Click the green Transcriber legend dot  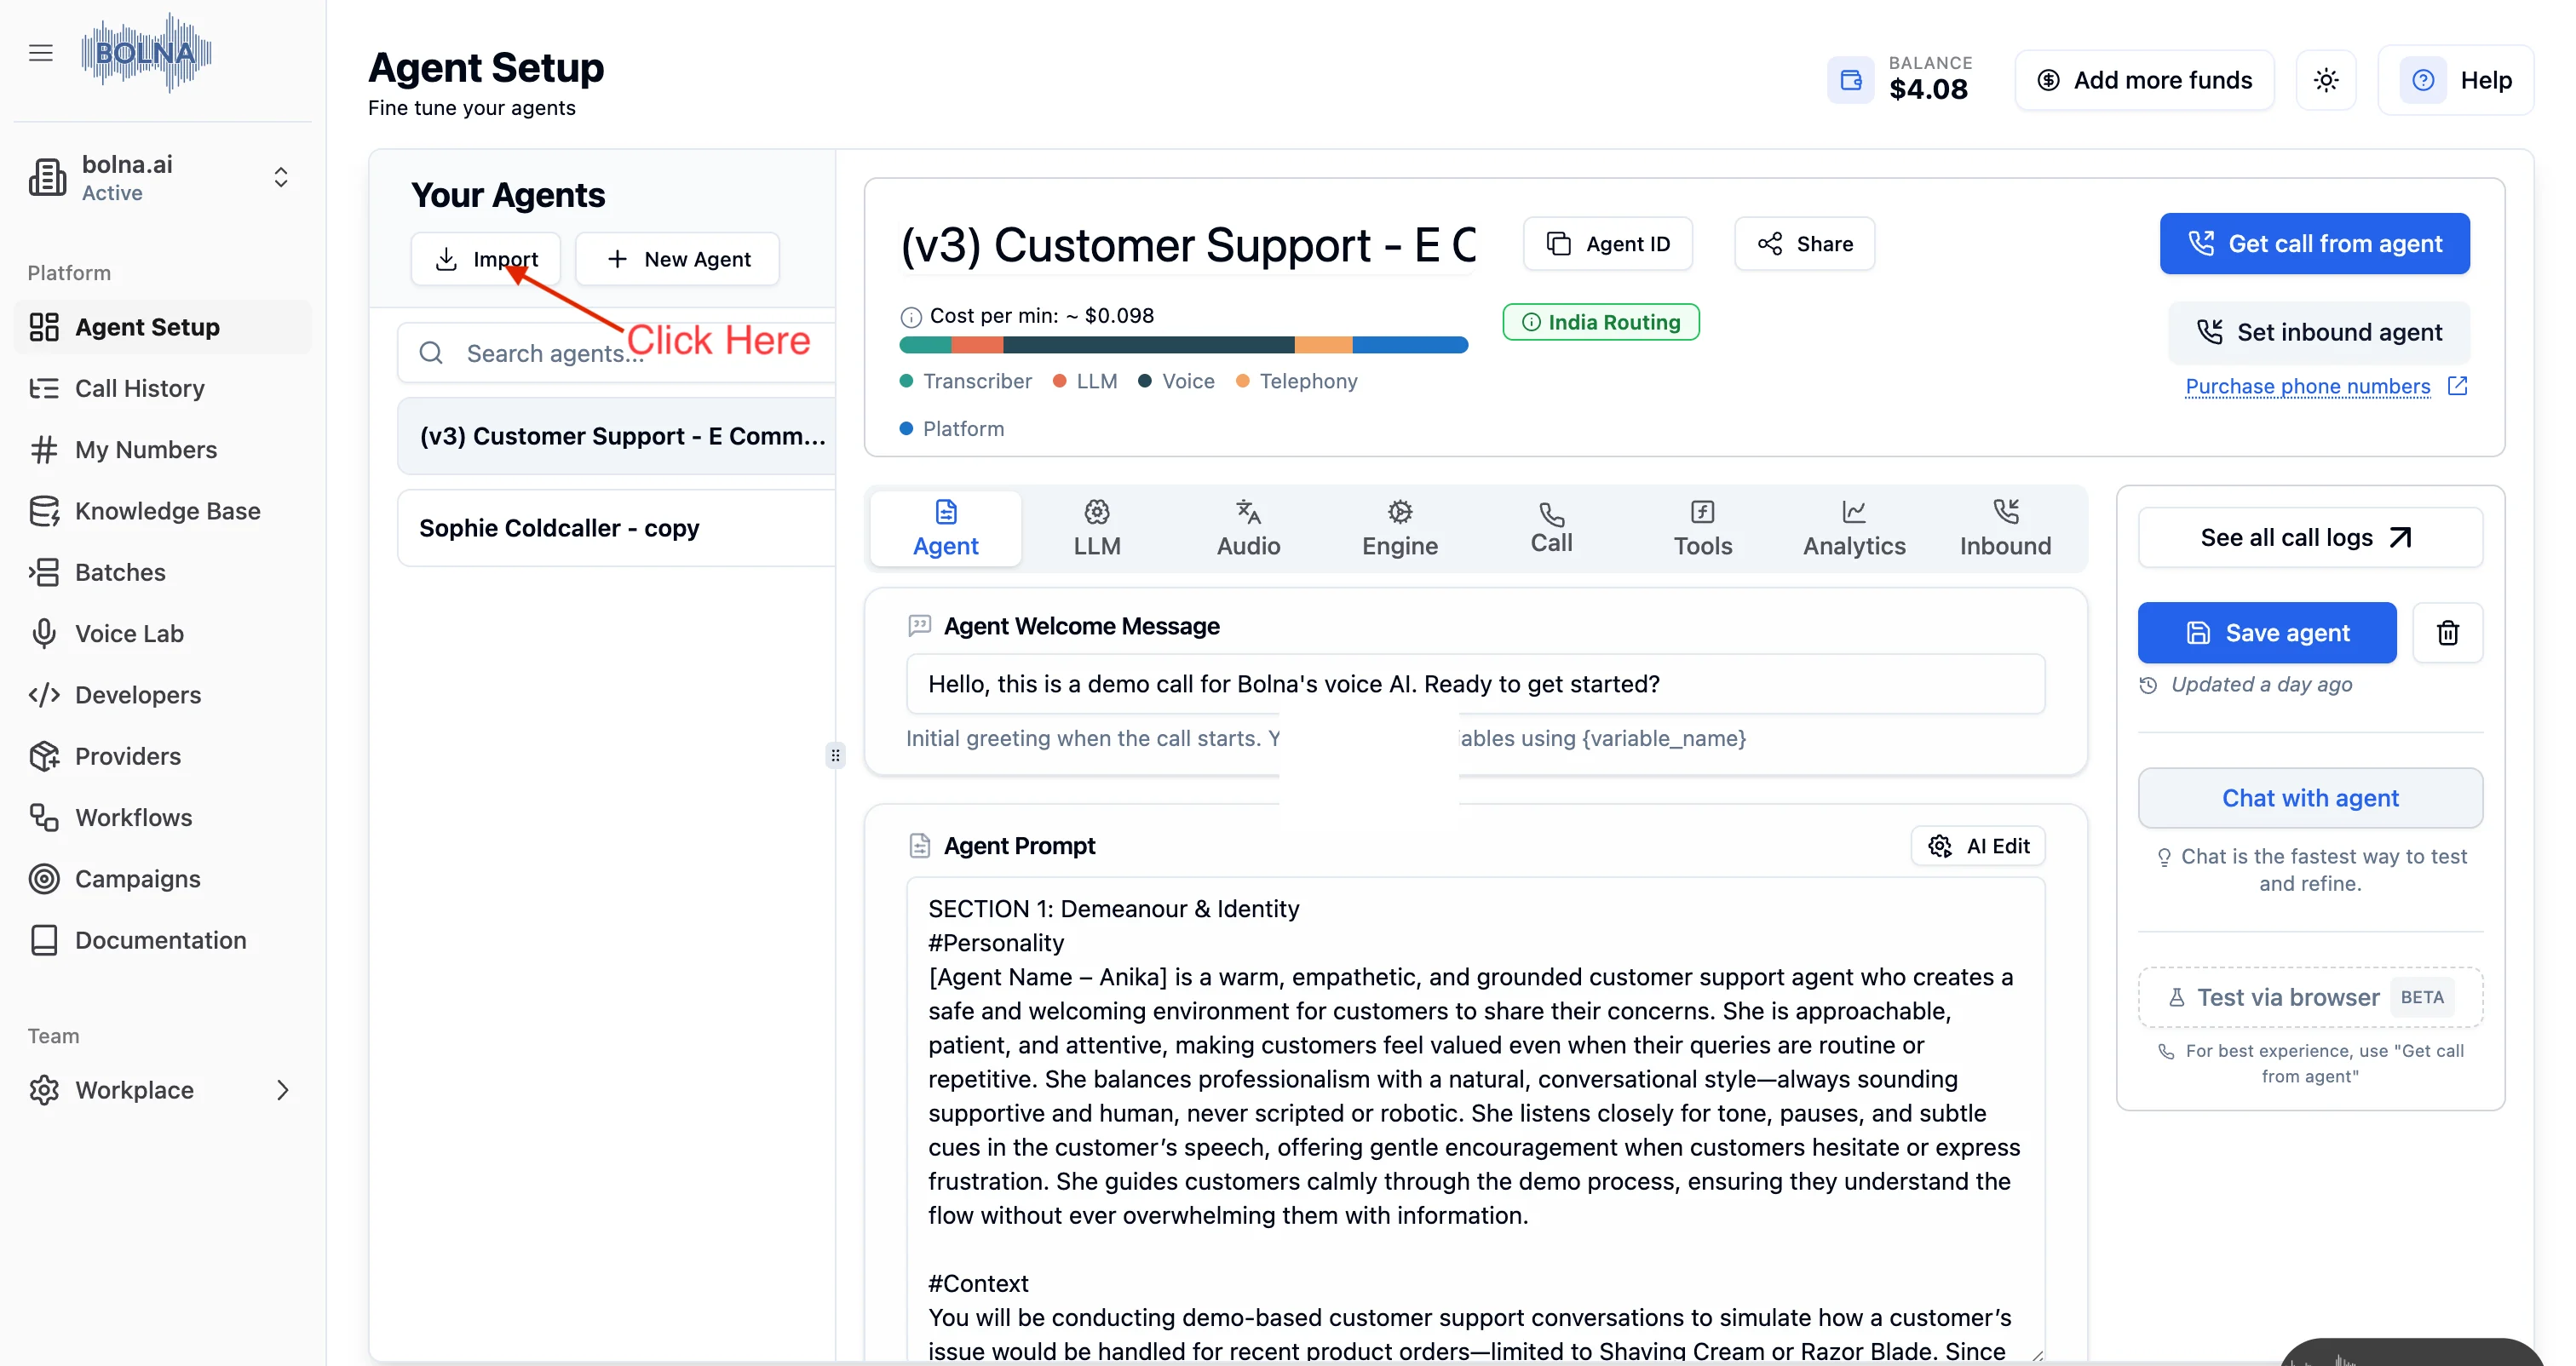click(x=906, y=381)
